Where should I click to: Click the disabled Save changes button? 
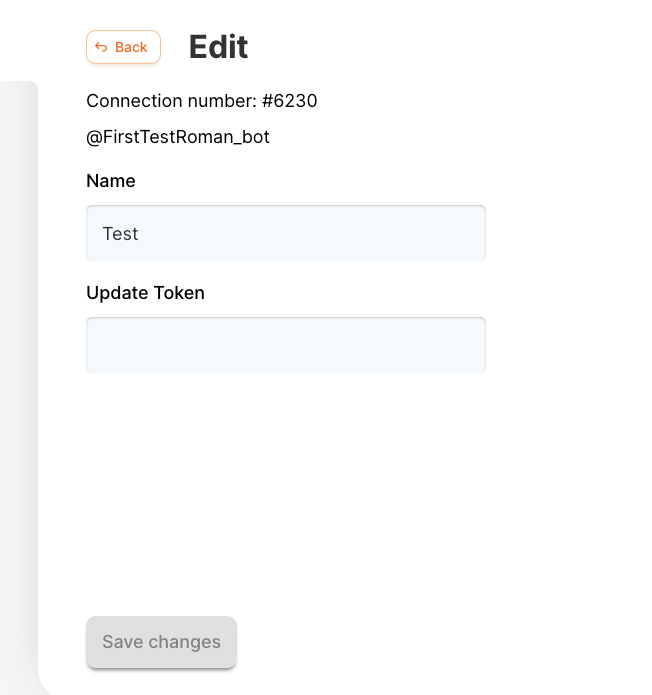[x=161, y=642]
